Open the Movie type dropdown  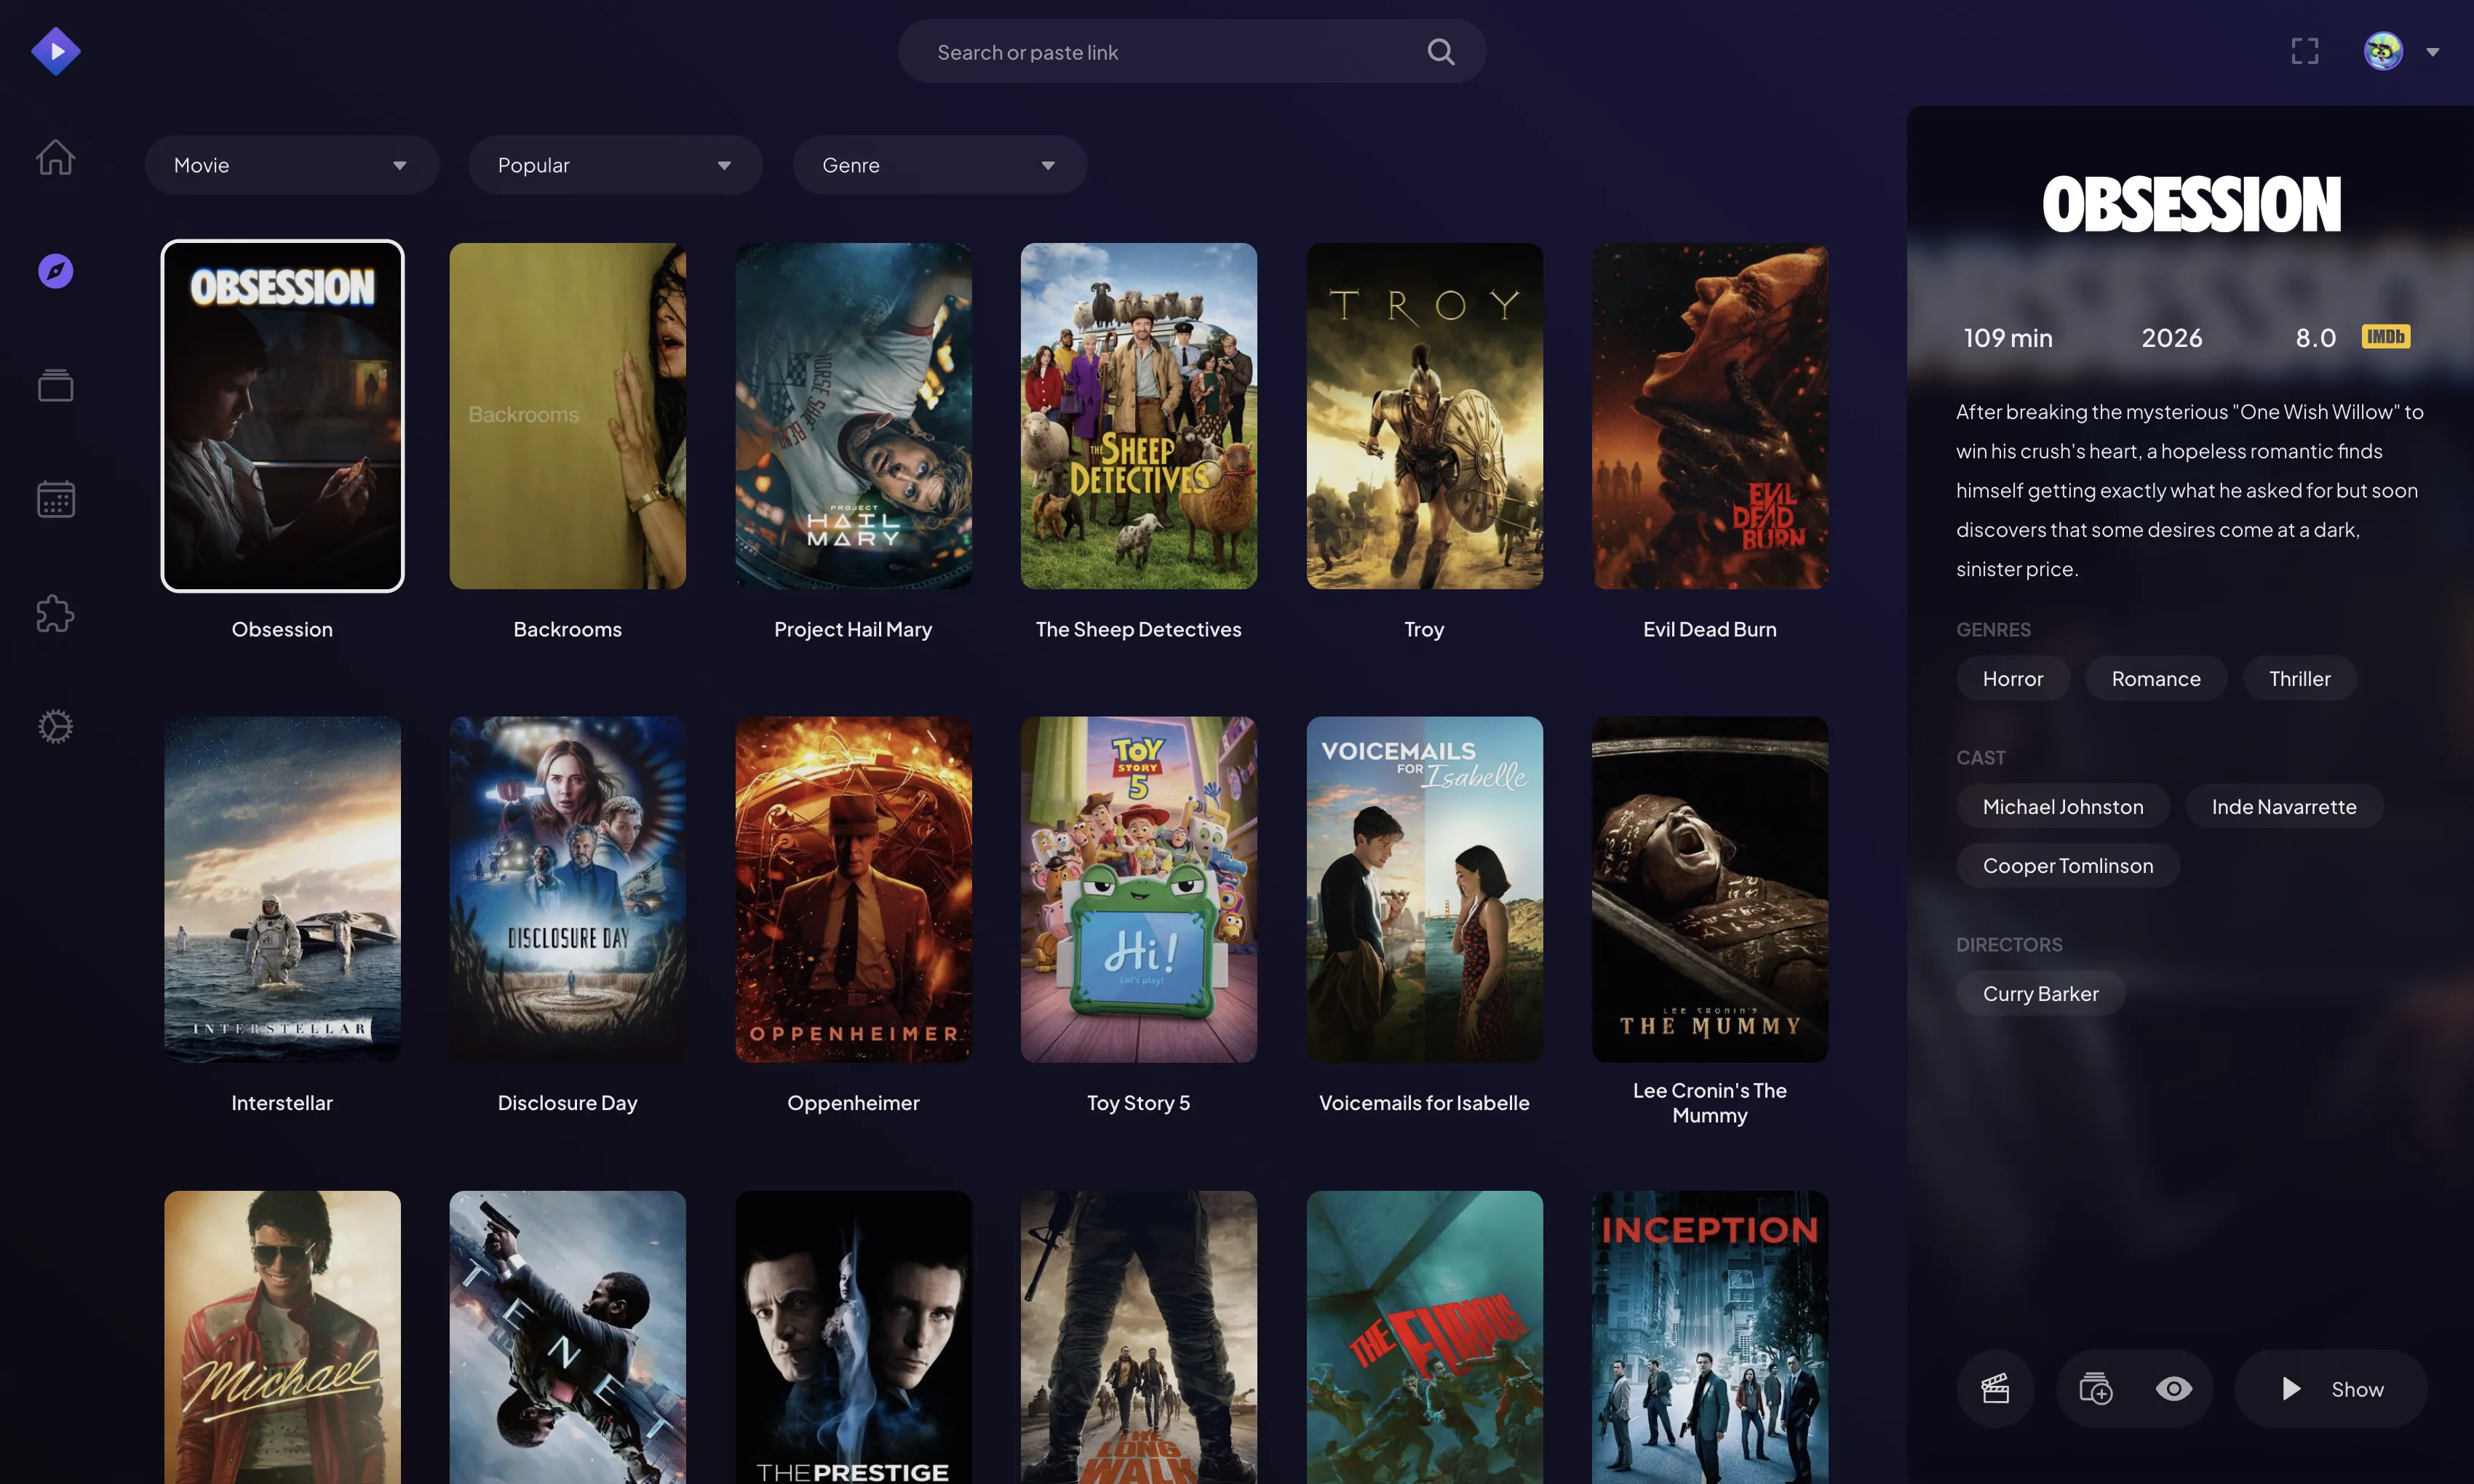pyautogui.click(x=292, y=165)
